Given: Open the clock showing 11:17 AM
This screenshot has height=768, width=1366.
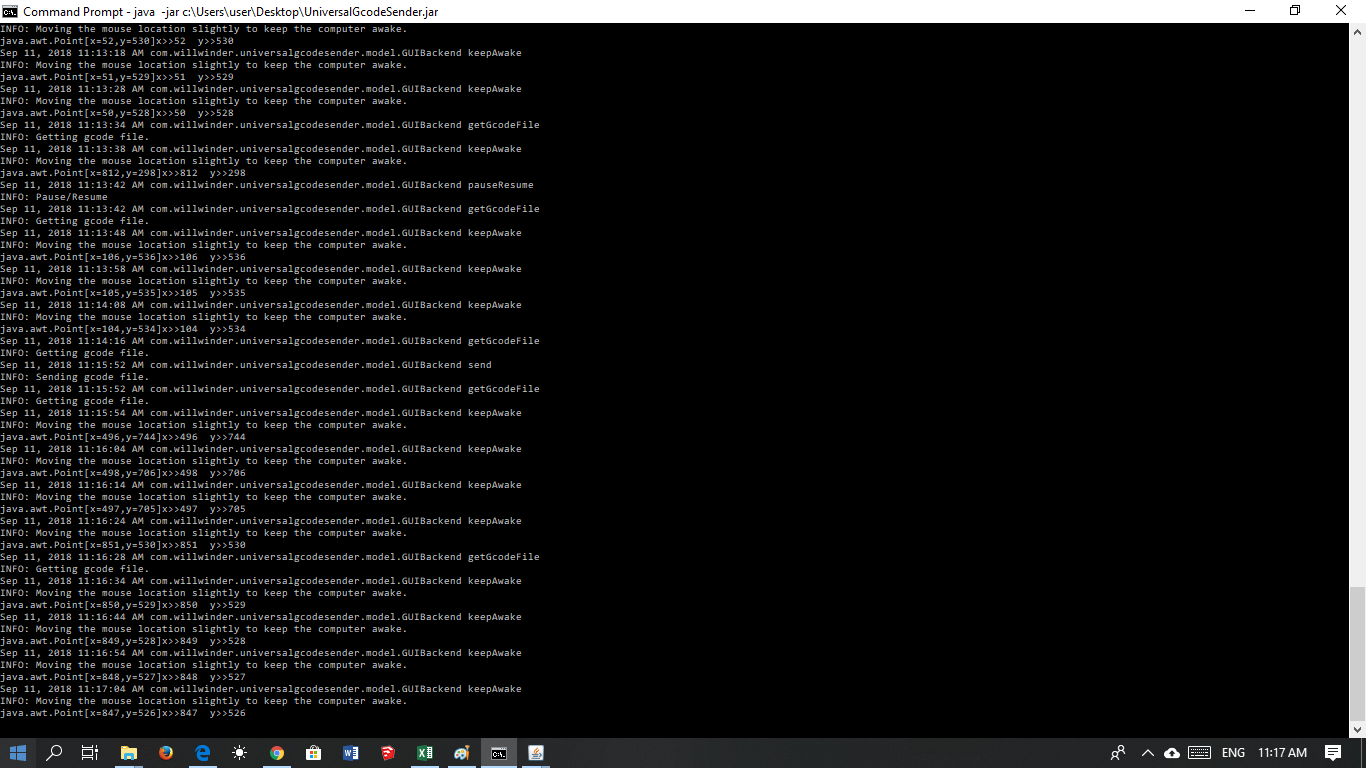Looking at the screenshot, I should click(x=1282, y=753).
